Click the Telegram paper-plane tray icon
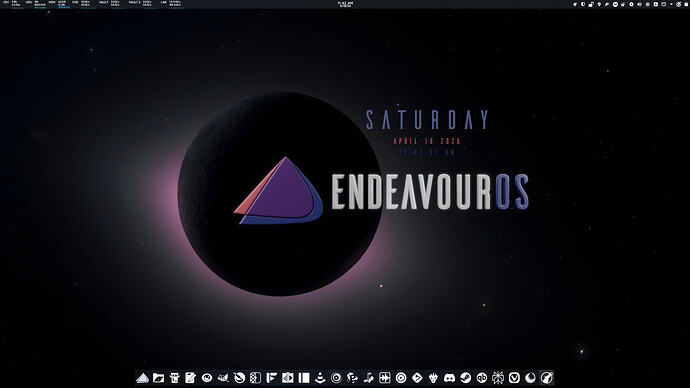Viewport: 690px width, 388px height. (575, 4)
